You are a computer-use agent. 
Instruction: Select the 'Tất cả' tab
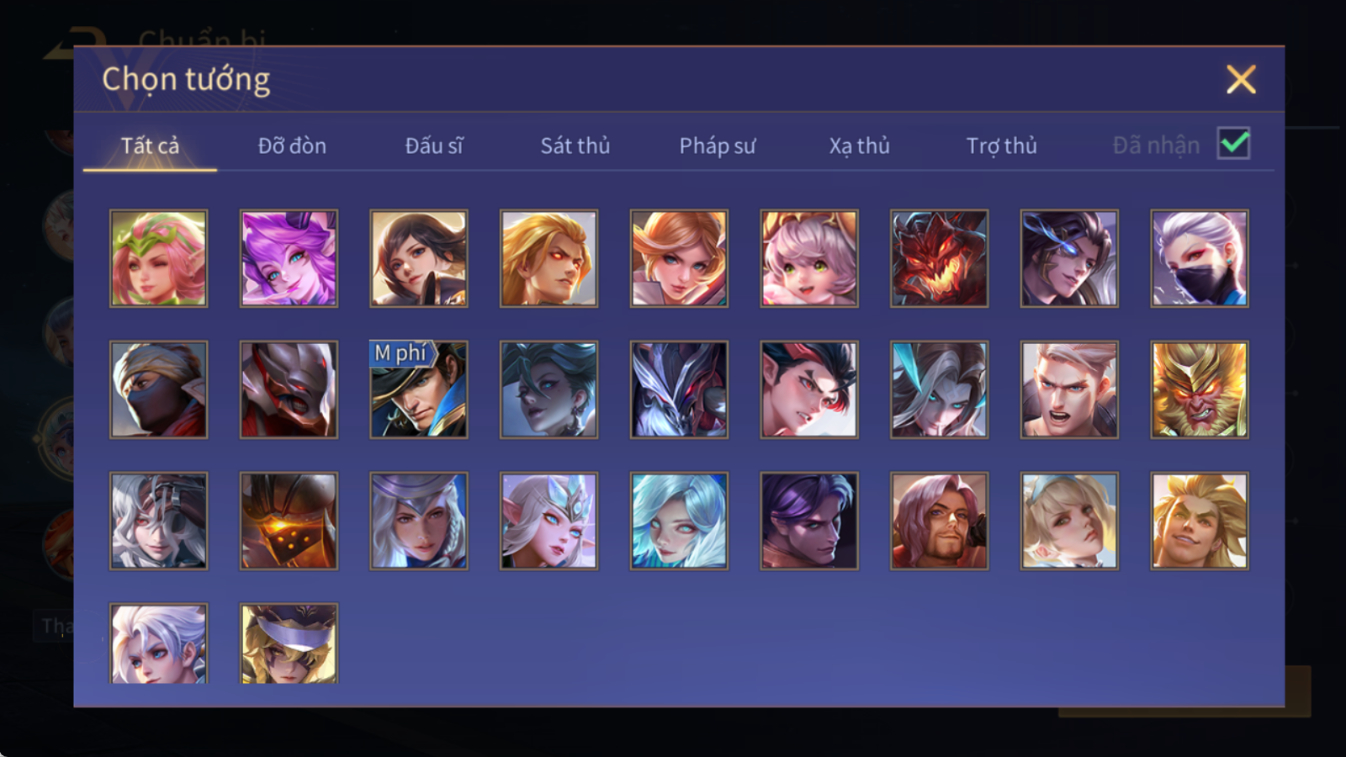coord(150,146)
